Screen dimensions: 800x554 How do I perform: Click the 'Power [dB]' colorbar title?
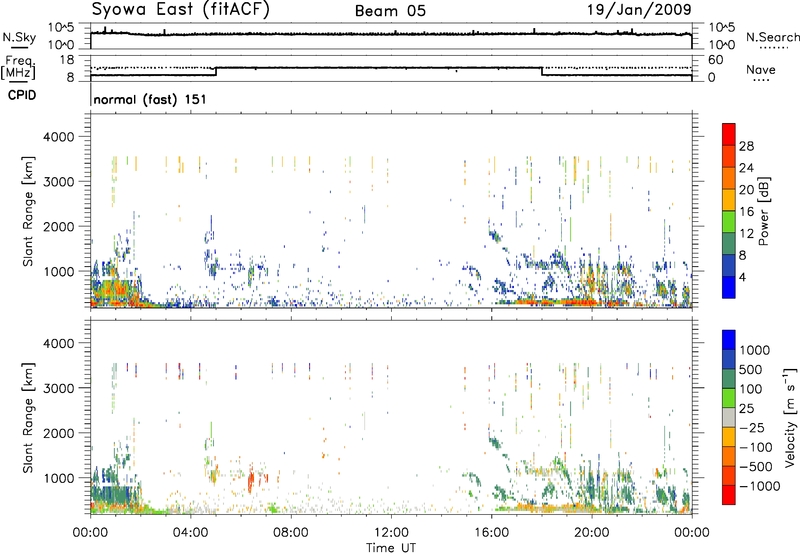coord(763,211)
